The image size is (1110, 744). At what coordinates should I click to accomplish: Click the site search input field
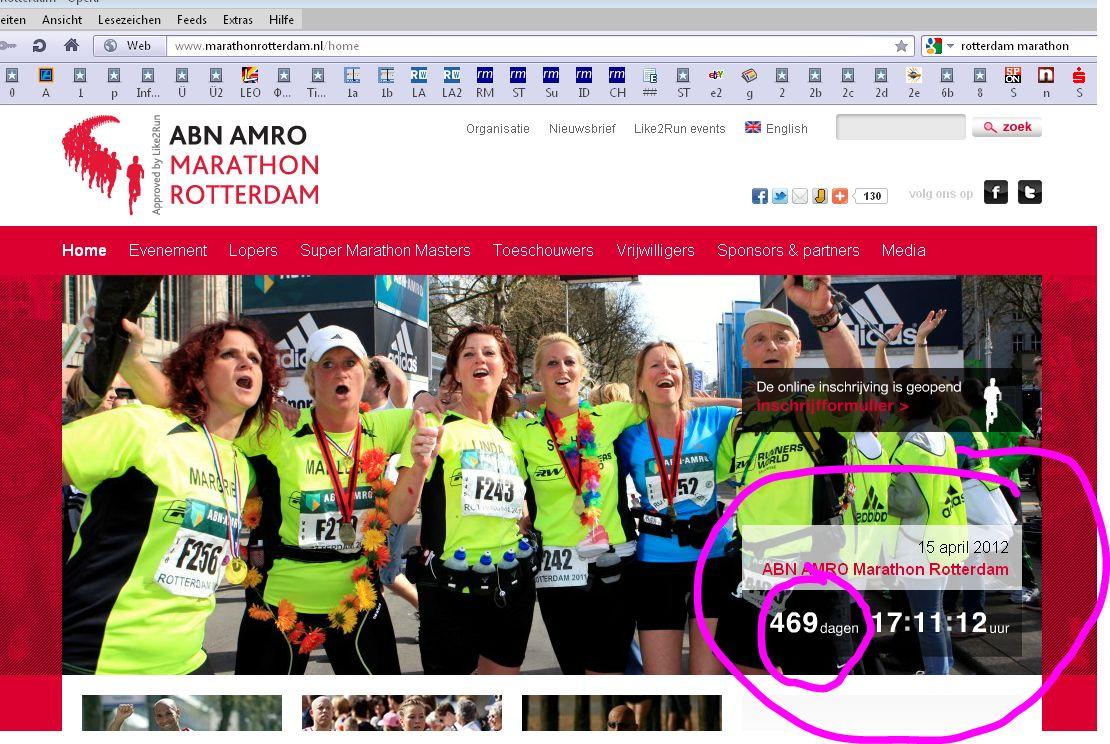(x=900, y=127)
